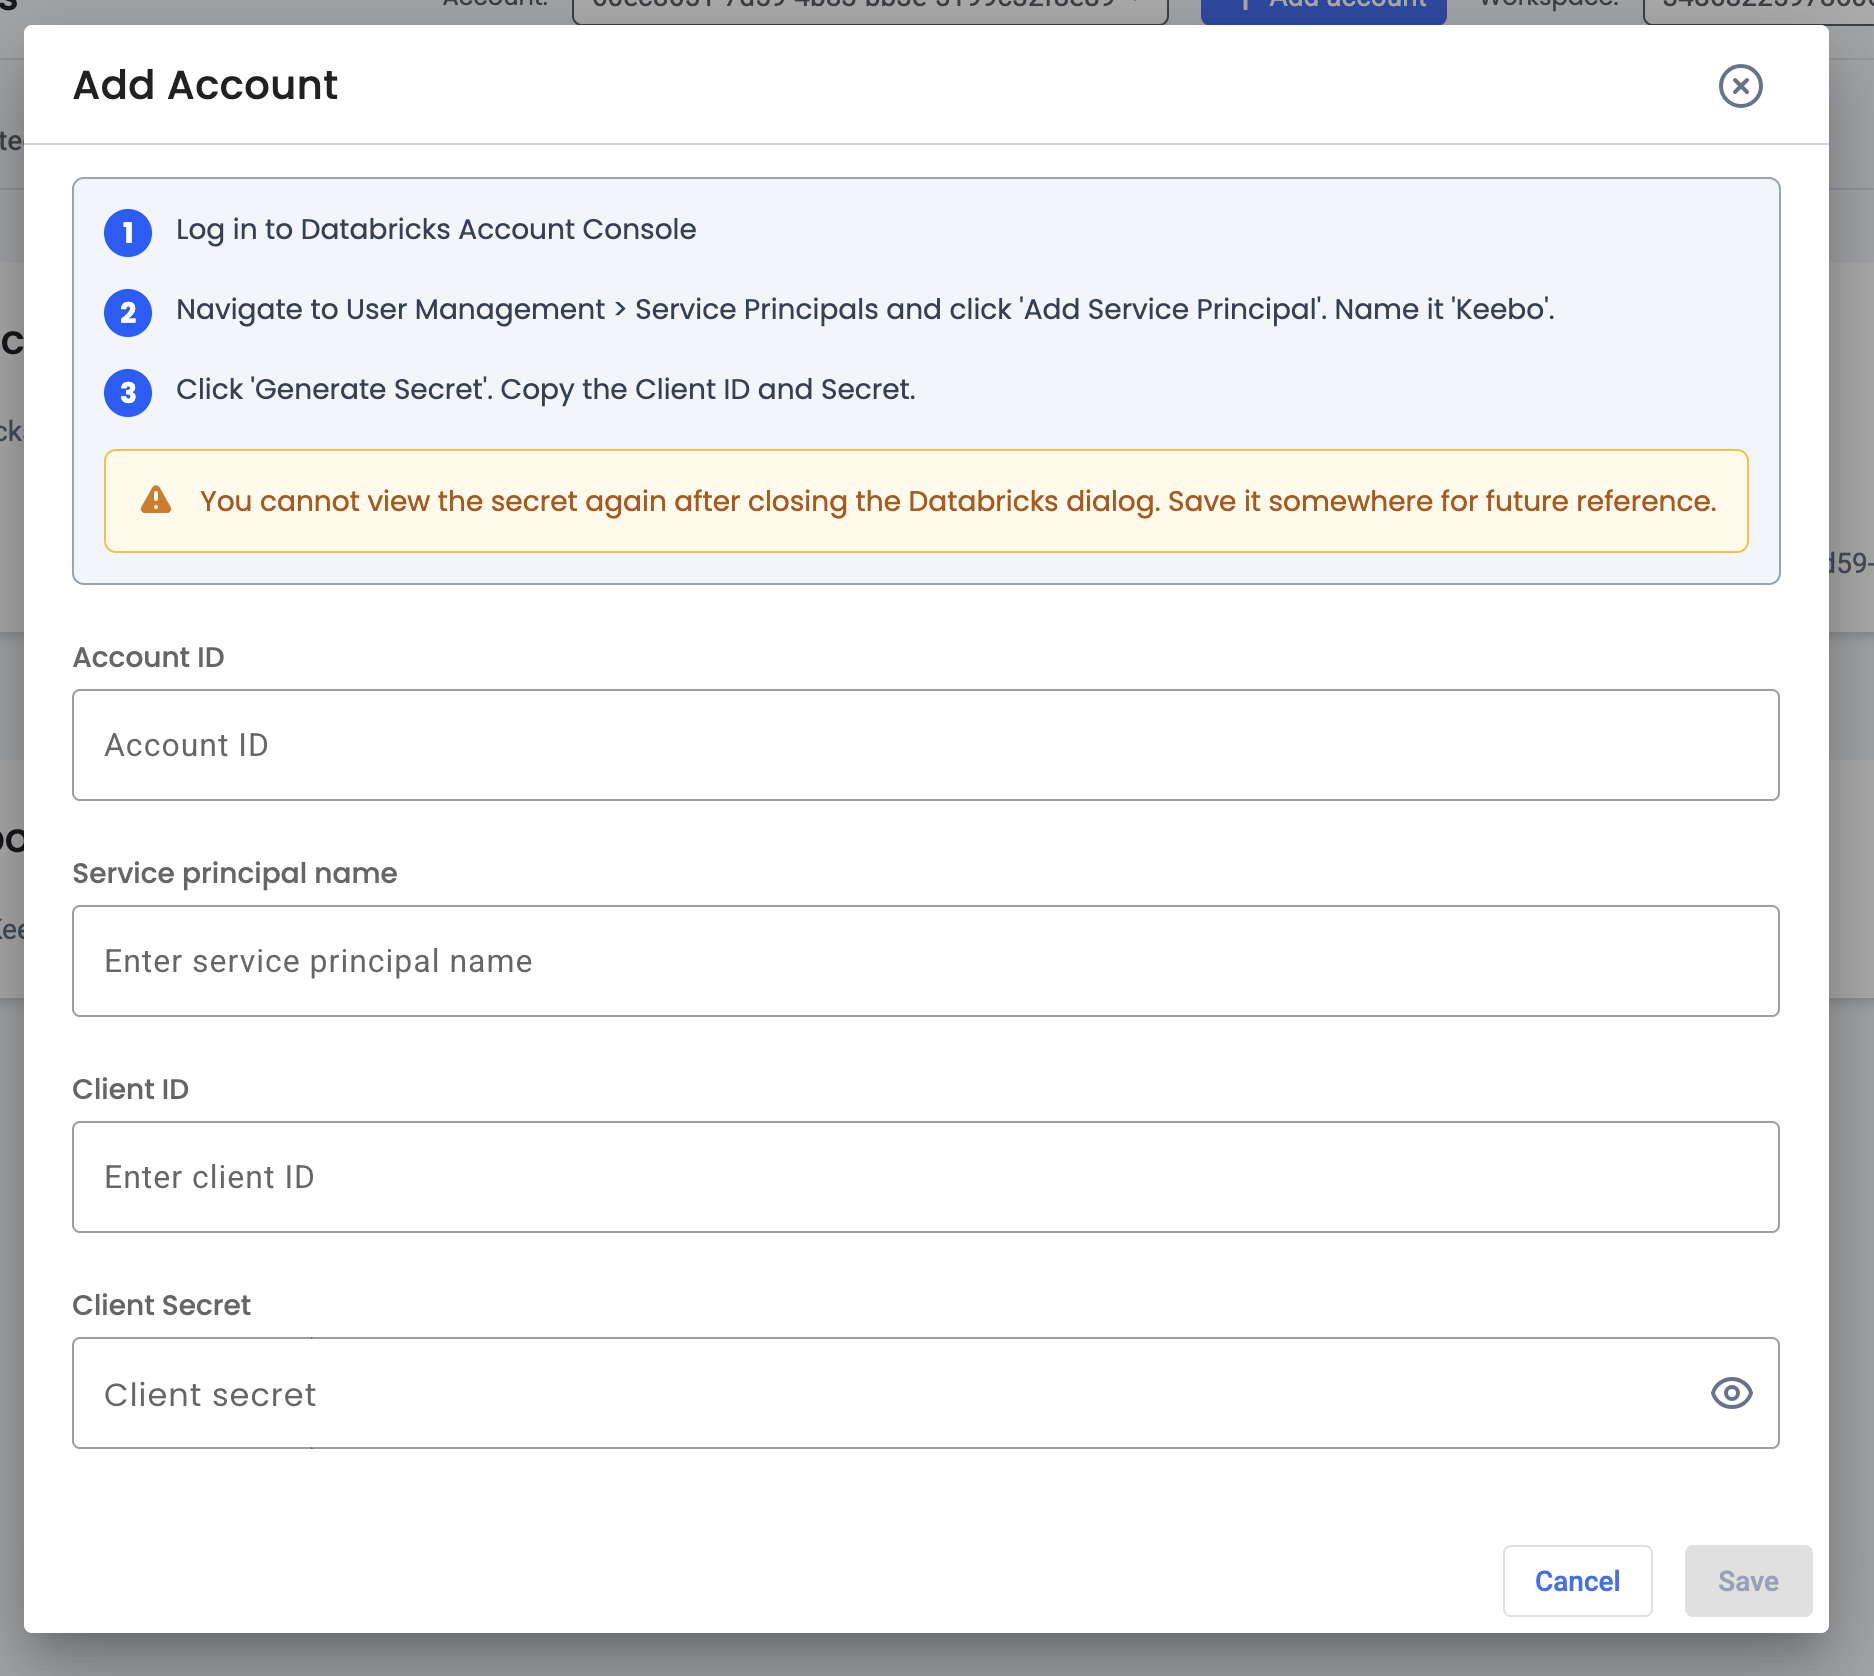Click the plus icon on Add account
Image resolution: width=1874 pixels, height=1676 pixels.
[x=1243, y=5]
